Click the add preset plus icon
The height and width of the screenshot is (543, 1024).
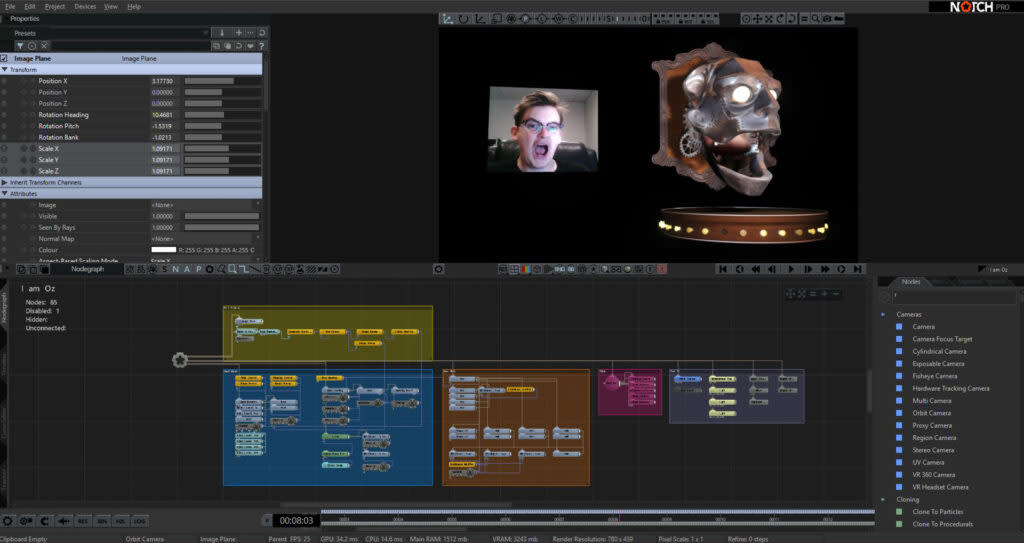click(237, 33)
